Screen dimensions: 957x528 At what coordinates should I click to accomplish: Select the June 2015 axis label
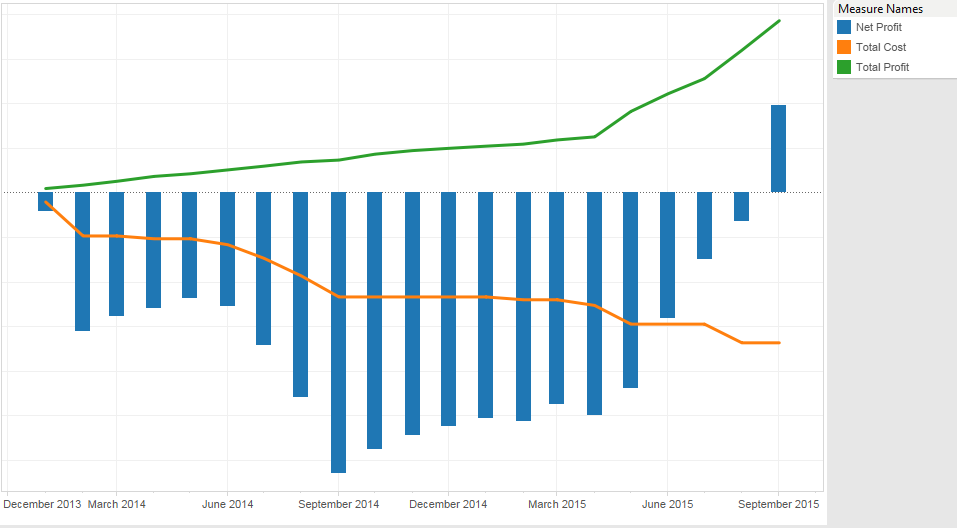[x=667, y=504]
